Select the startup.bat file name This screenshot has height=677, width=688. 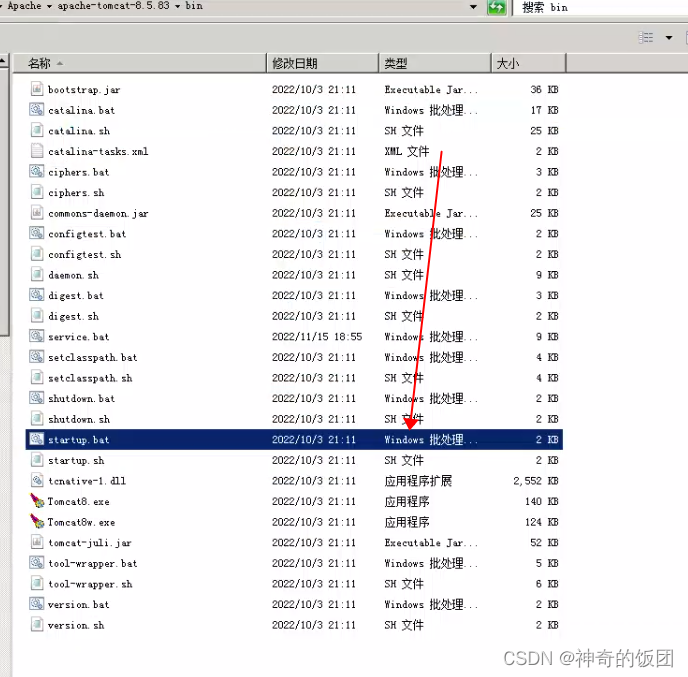79,440
